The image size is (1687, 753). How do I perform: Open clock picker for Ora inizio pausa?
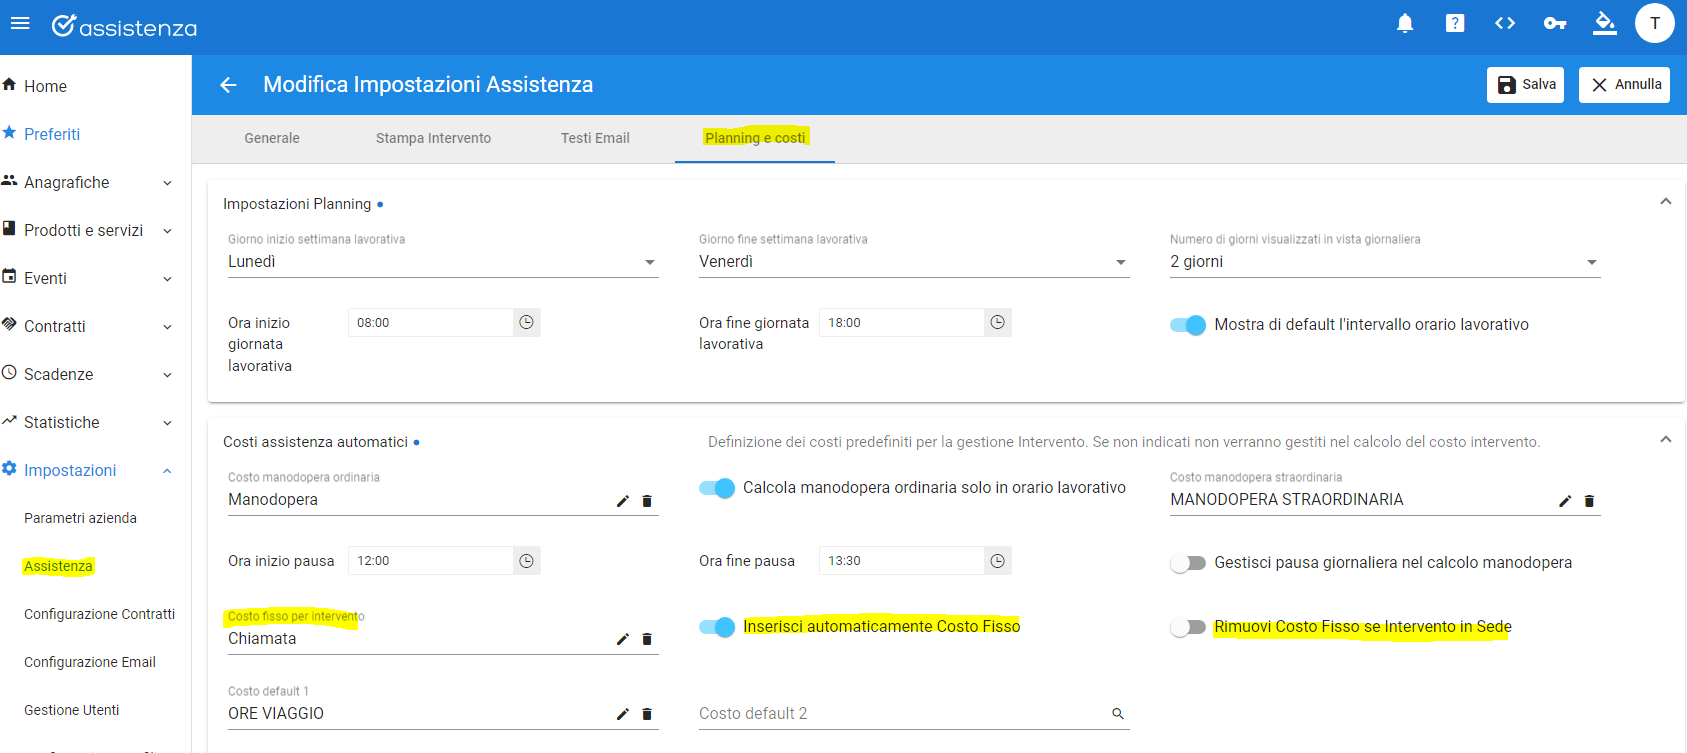[527, 561]
